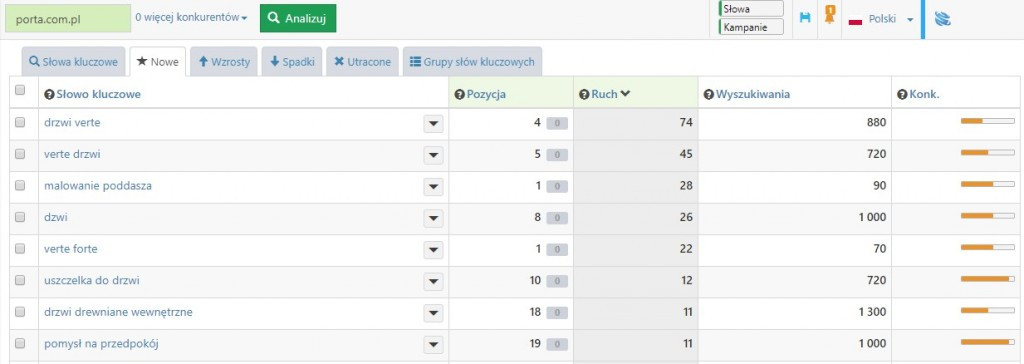Click the green Analizuj button
This screenshot has width=1024, height=364.
(298, 18)
